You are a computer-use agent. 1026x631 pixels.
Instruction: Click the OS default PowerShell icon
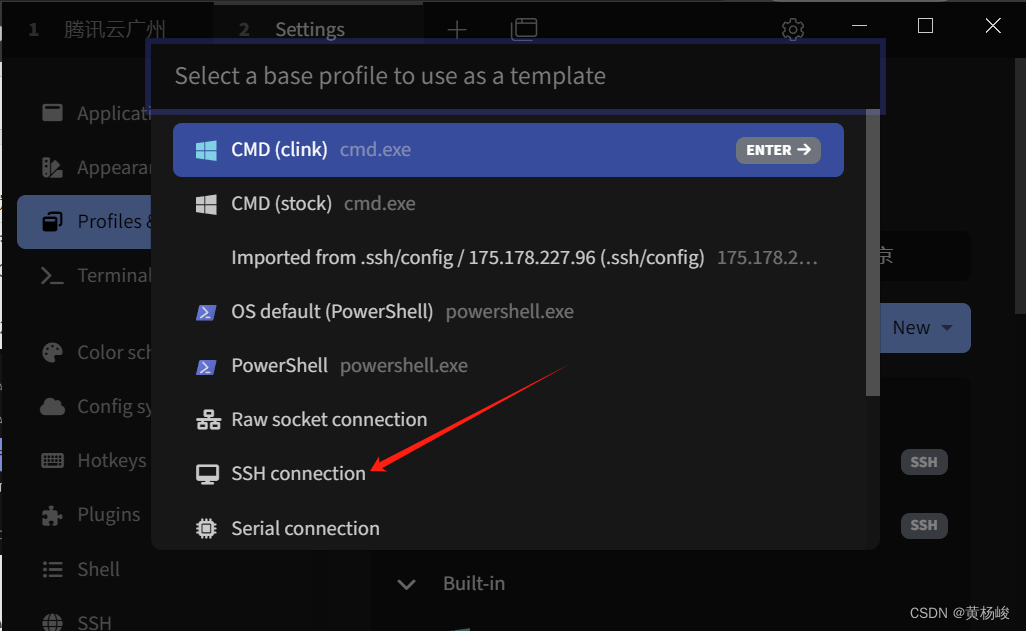206,312
